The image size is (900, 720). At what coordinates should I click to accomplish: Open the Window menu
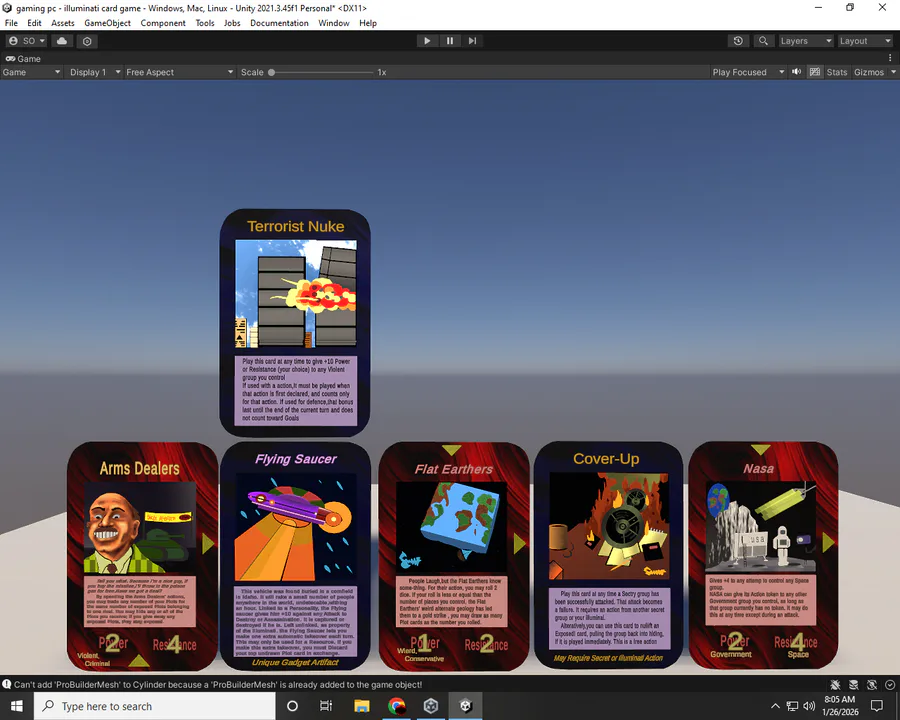pos(333,23)
